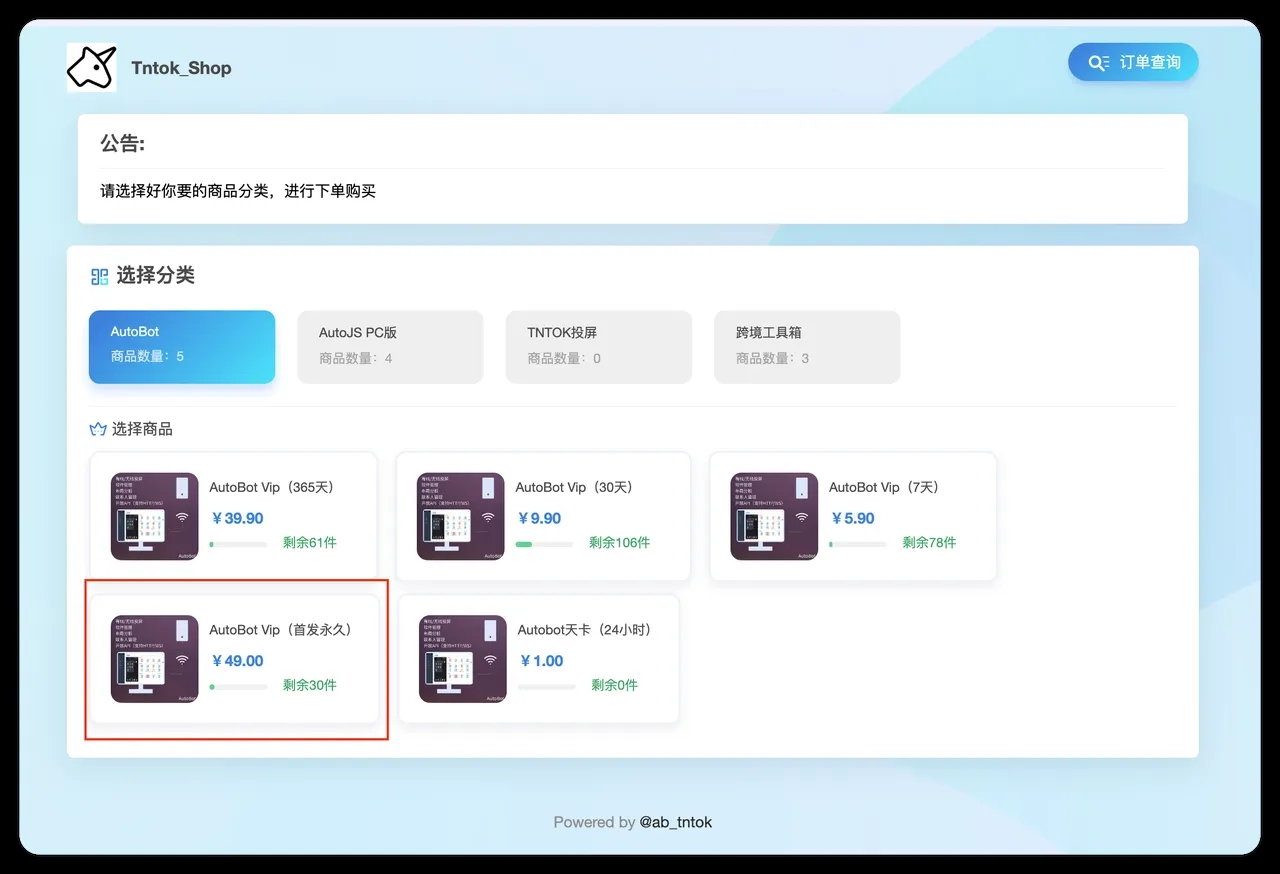The width and height of the screenshot is (1280, 874).
Task: Switch to AutoJS PC版 category
Action: click(x=390, y=346)
